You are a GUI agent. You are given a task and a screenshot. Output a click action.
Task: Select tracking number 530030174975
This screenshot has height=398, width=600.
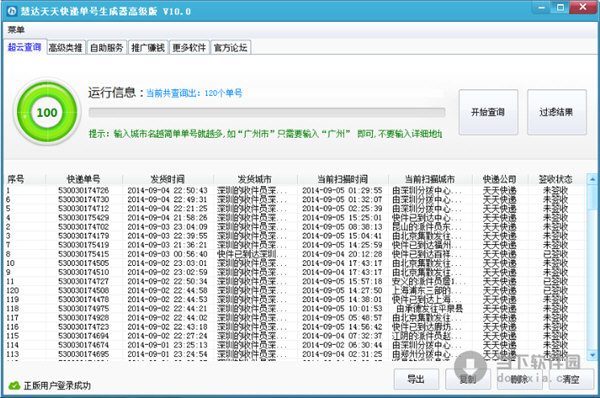(x=83, y=308)
